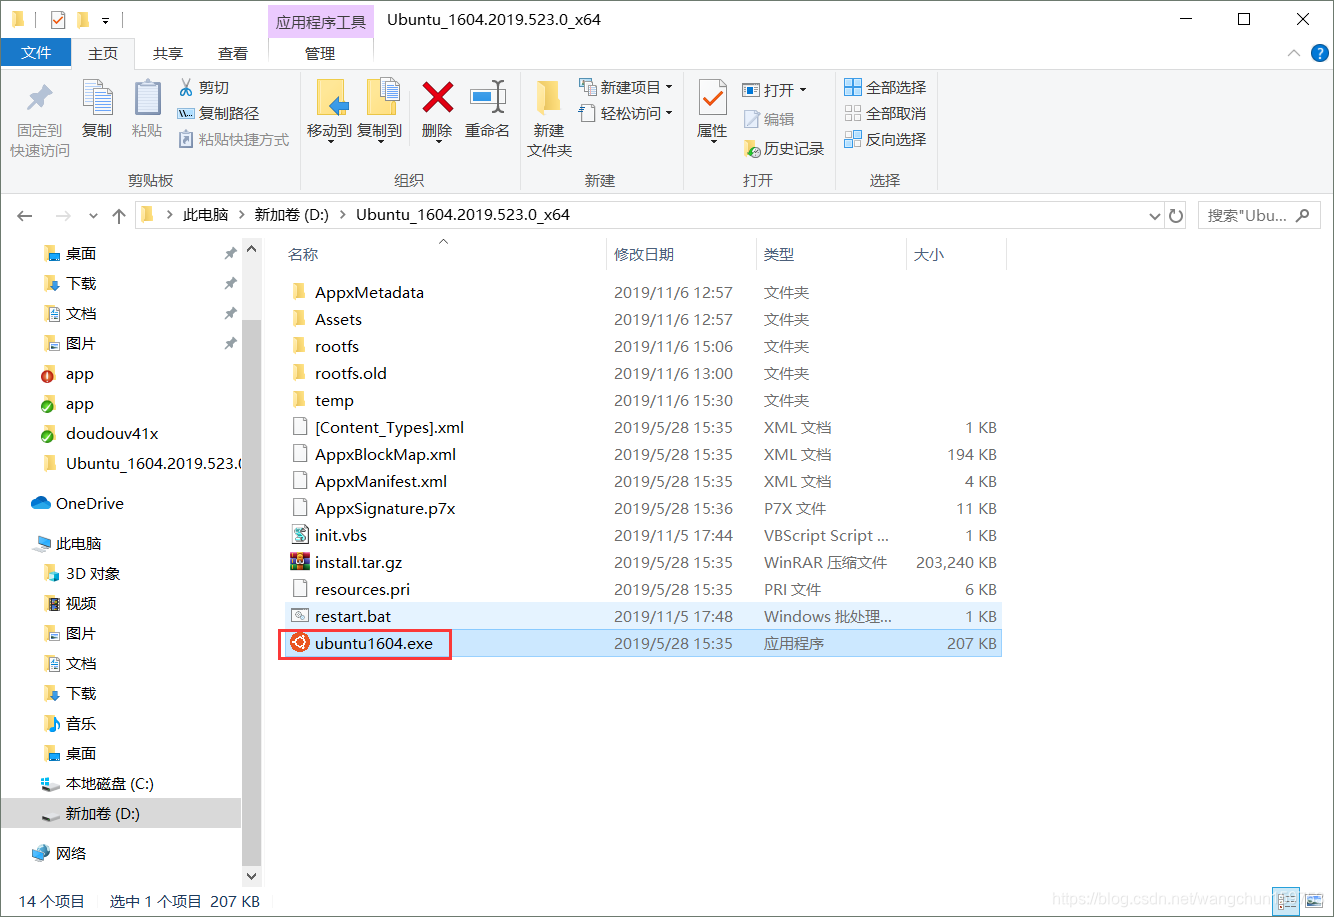Click Invert Selection (反向选择)
1334x917 pixels.
click(x=885, y=140)
